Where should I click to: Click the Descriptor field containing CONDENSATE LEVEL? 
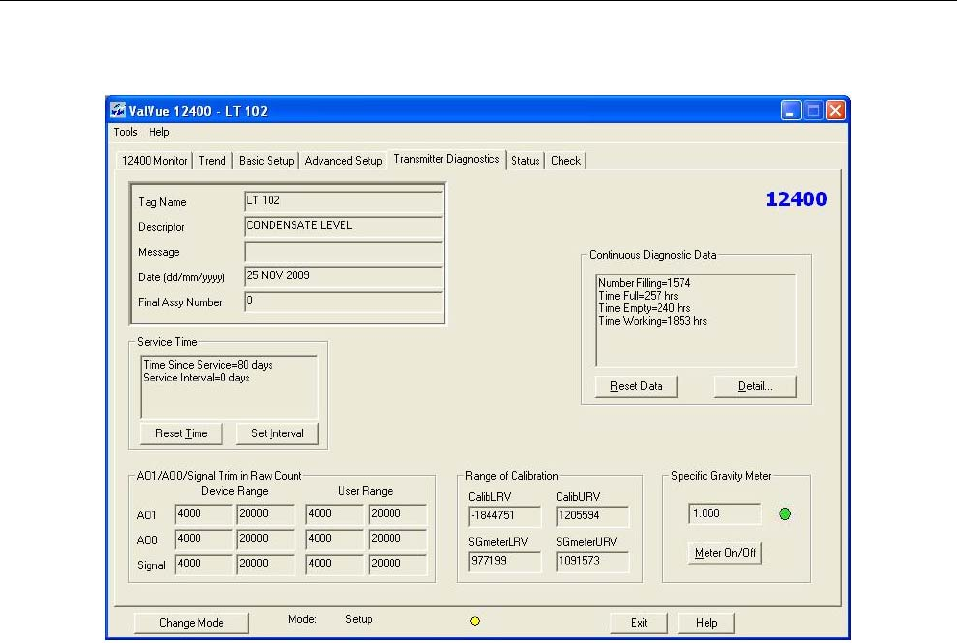coord(343,226)
